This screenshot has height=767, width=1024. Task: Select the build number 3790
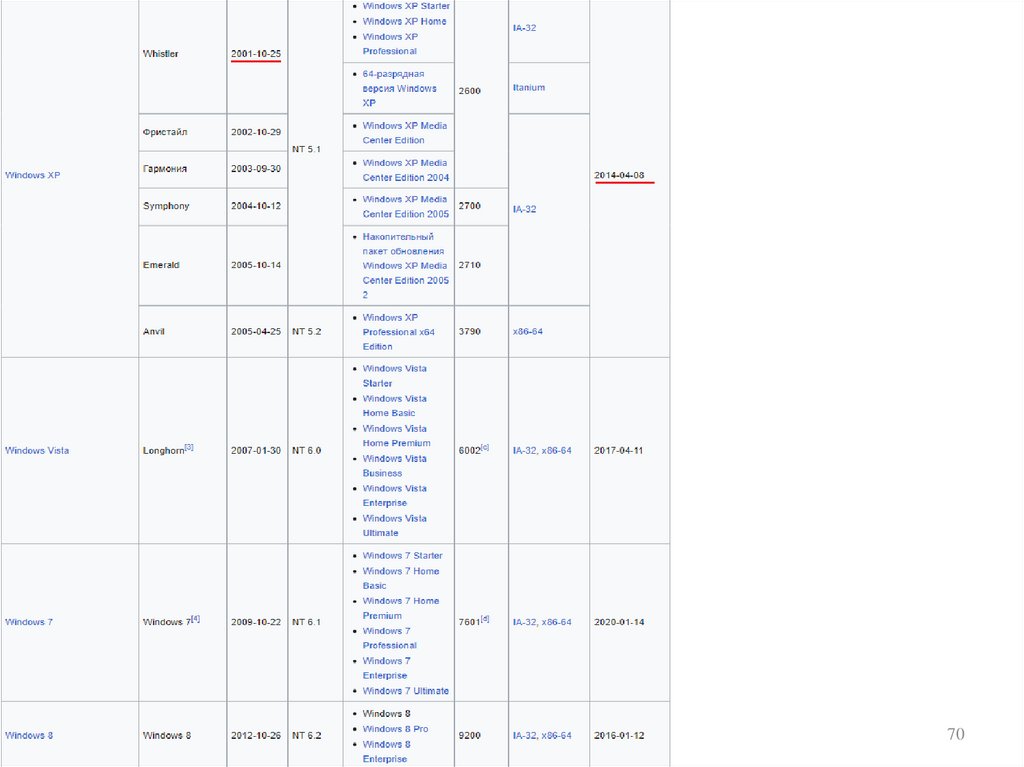[x=470, y=331]
